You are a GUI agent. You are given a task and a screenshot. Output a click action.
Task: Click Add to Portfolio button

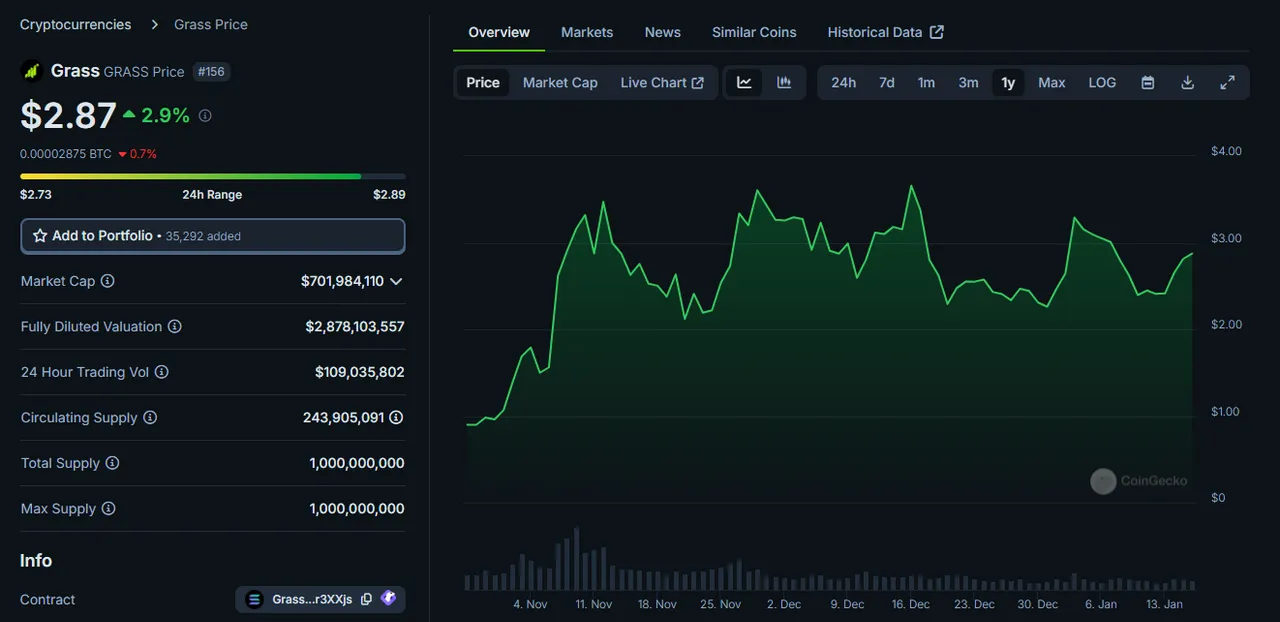pos(213,236)
